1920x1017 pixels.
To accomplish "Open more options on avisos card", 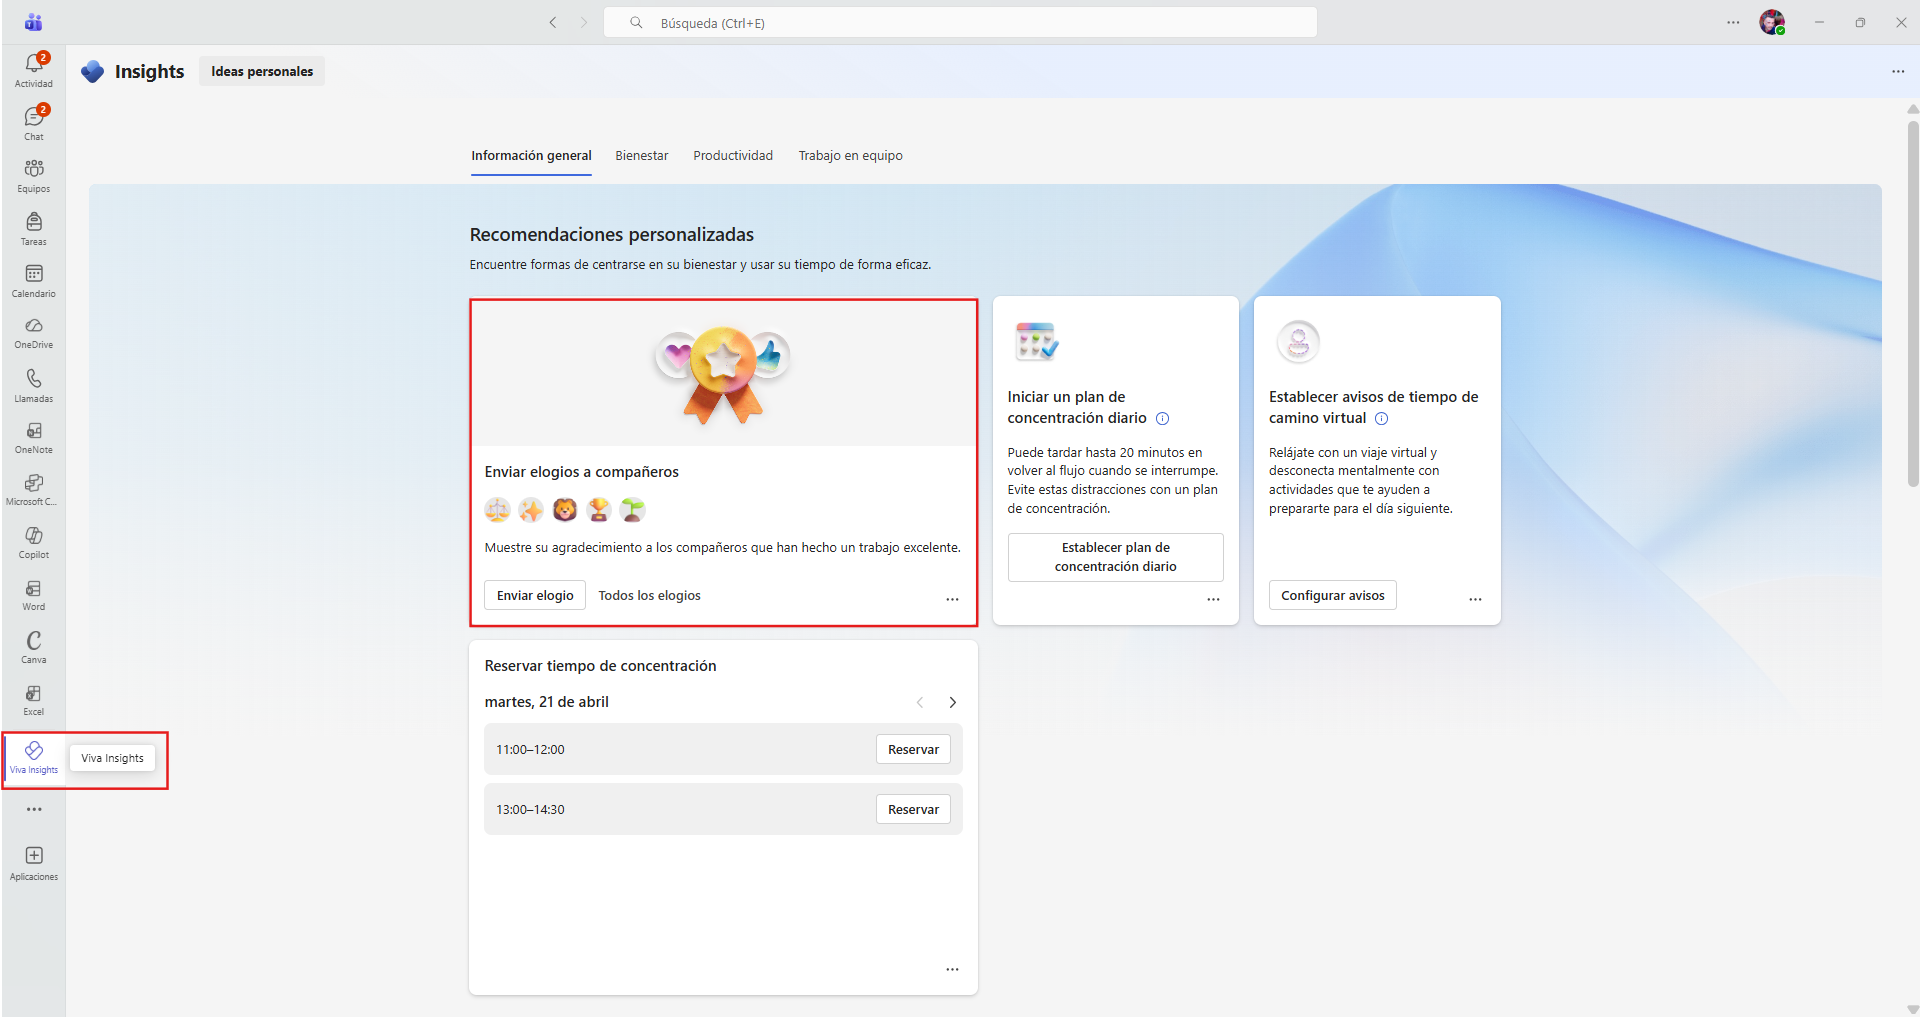I will 1475,599.
